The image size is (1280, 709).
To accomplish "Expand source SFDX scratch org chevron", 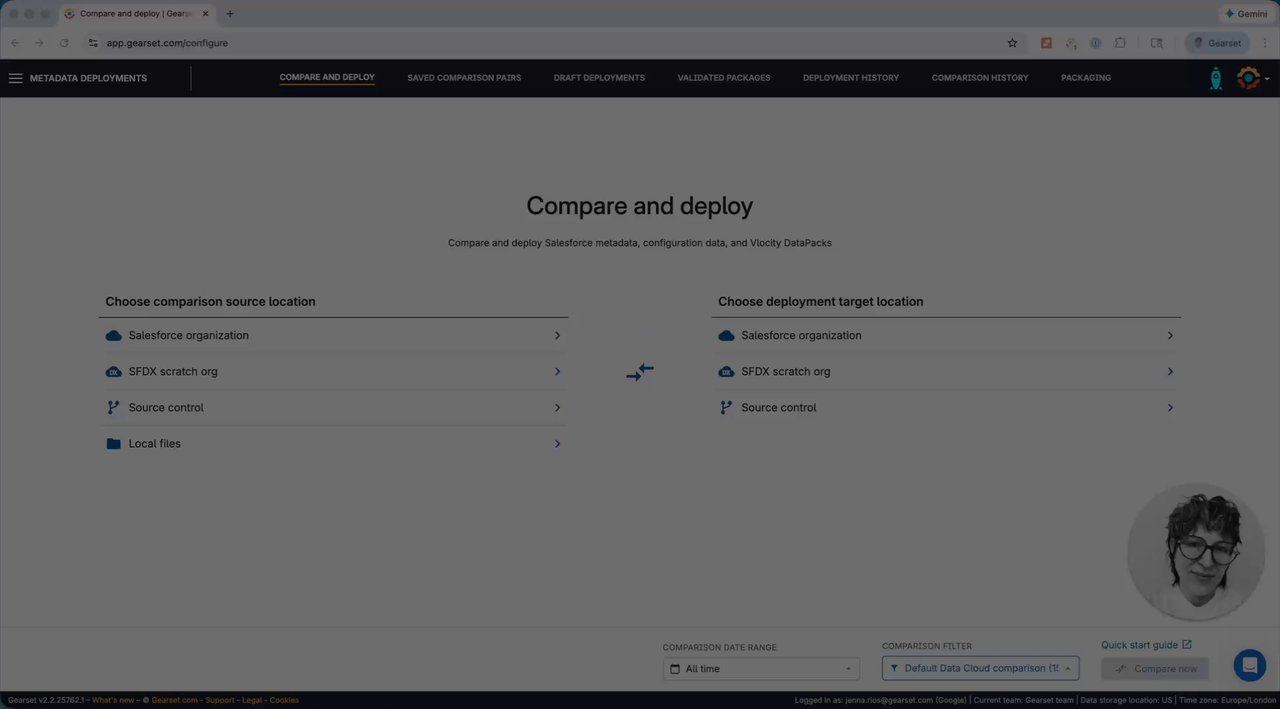I will (x=557, y=372).
